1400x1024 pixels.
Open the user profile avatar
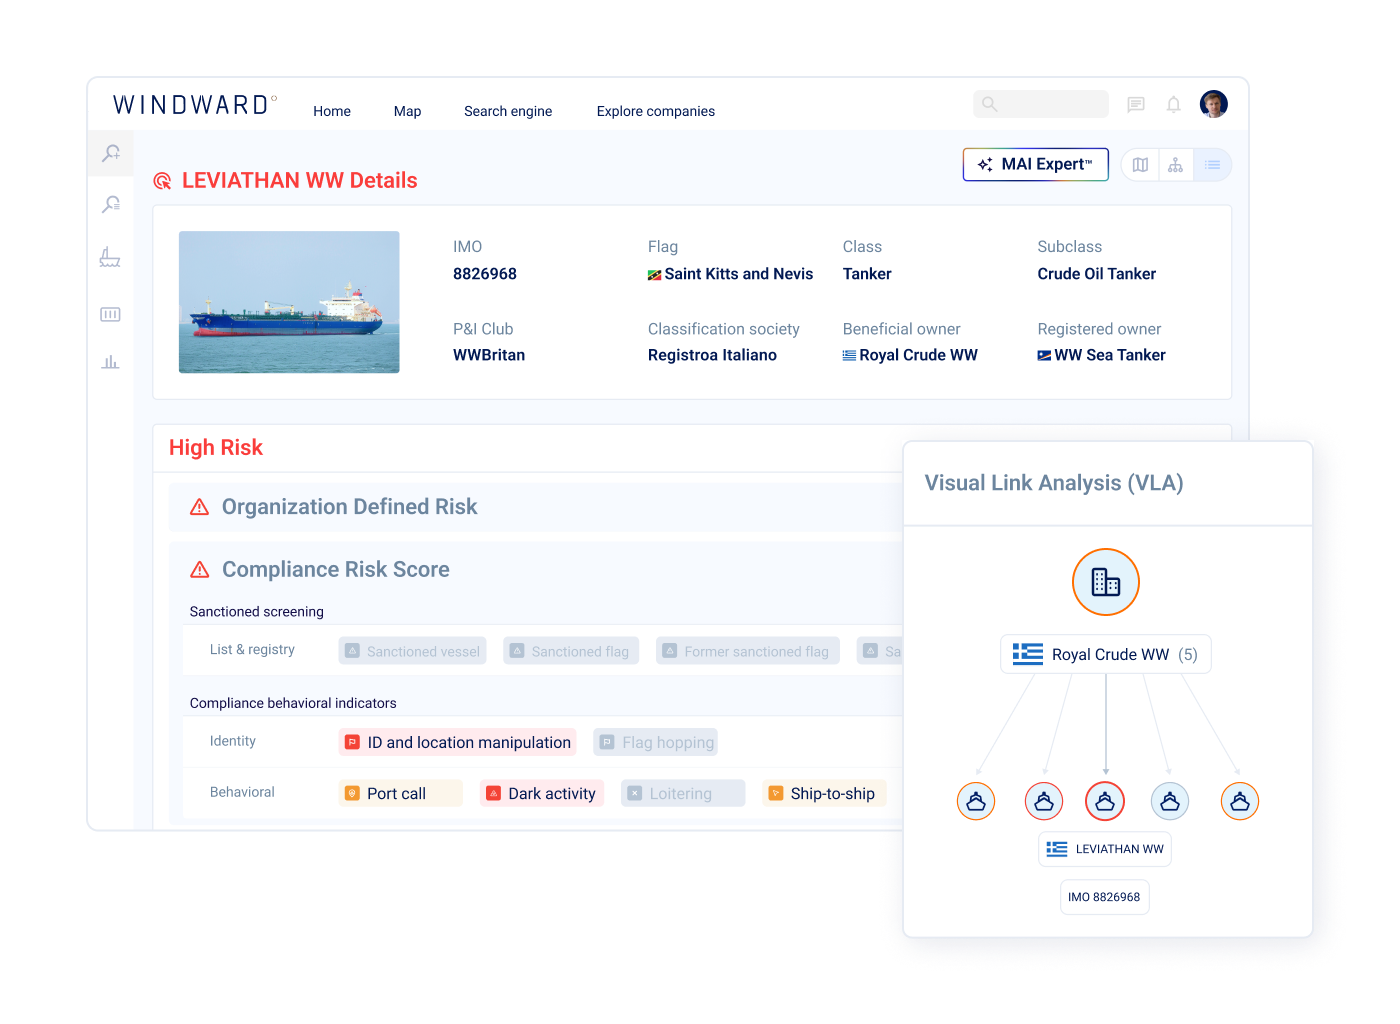(1214, 104)
